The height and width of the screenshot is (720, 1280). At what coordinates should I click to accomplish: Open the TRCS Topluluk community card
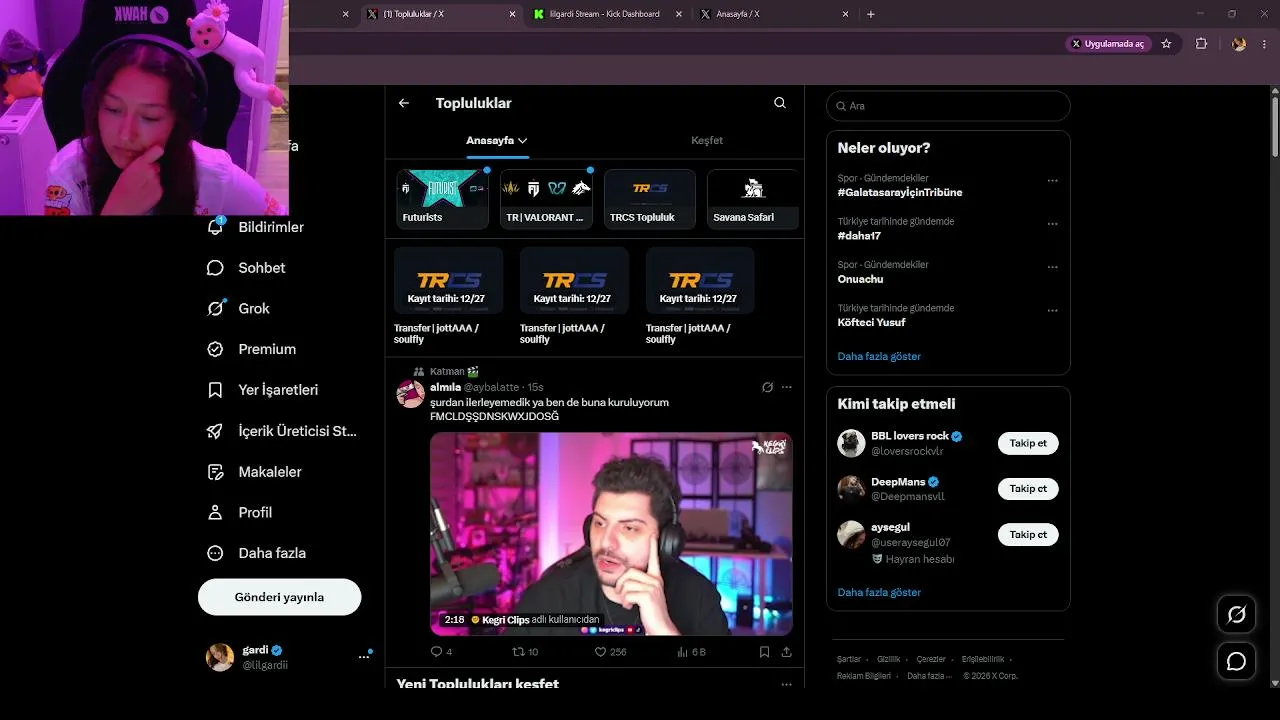click(x=650, y=199)
